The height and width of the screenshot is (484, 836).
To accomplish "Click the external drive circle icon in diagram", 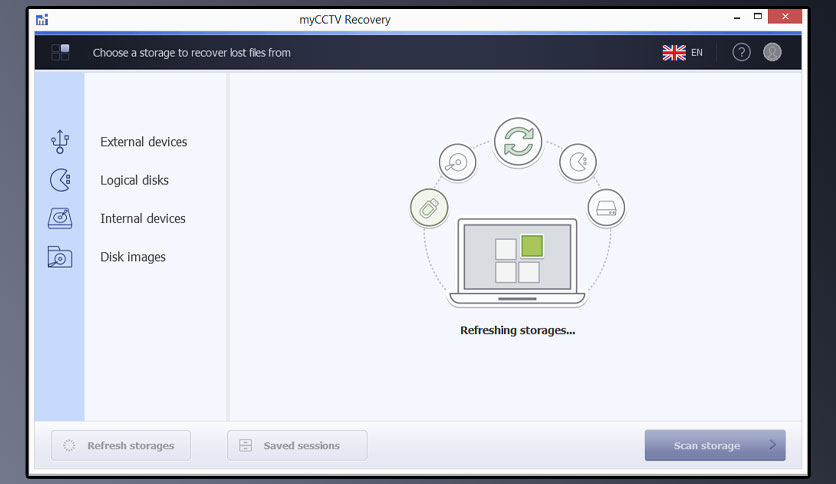I will pyautogui.click(x=606, y=208).
